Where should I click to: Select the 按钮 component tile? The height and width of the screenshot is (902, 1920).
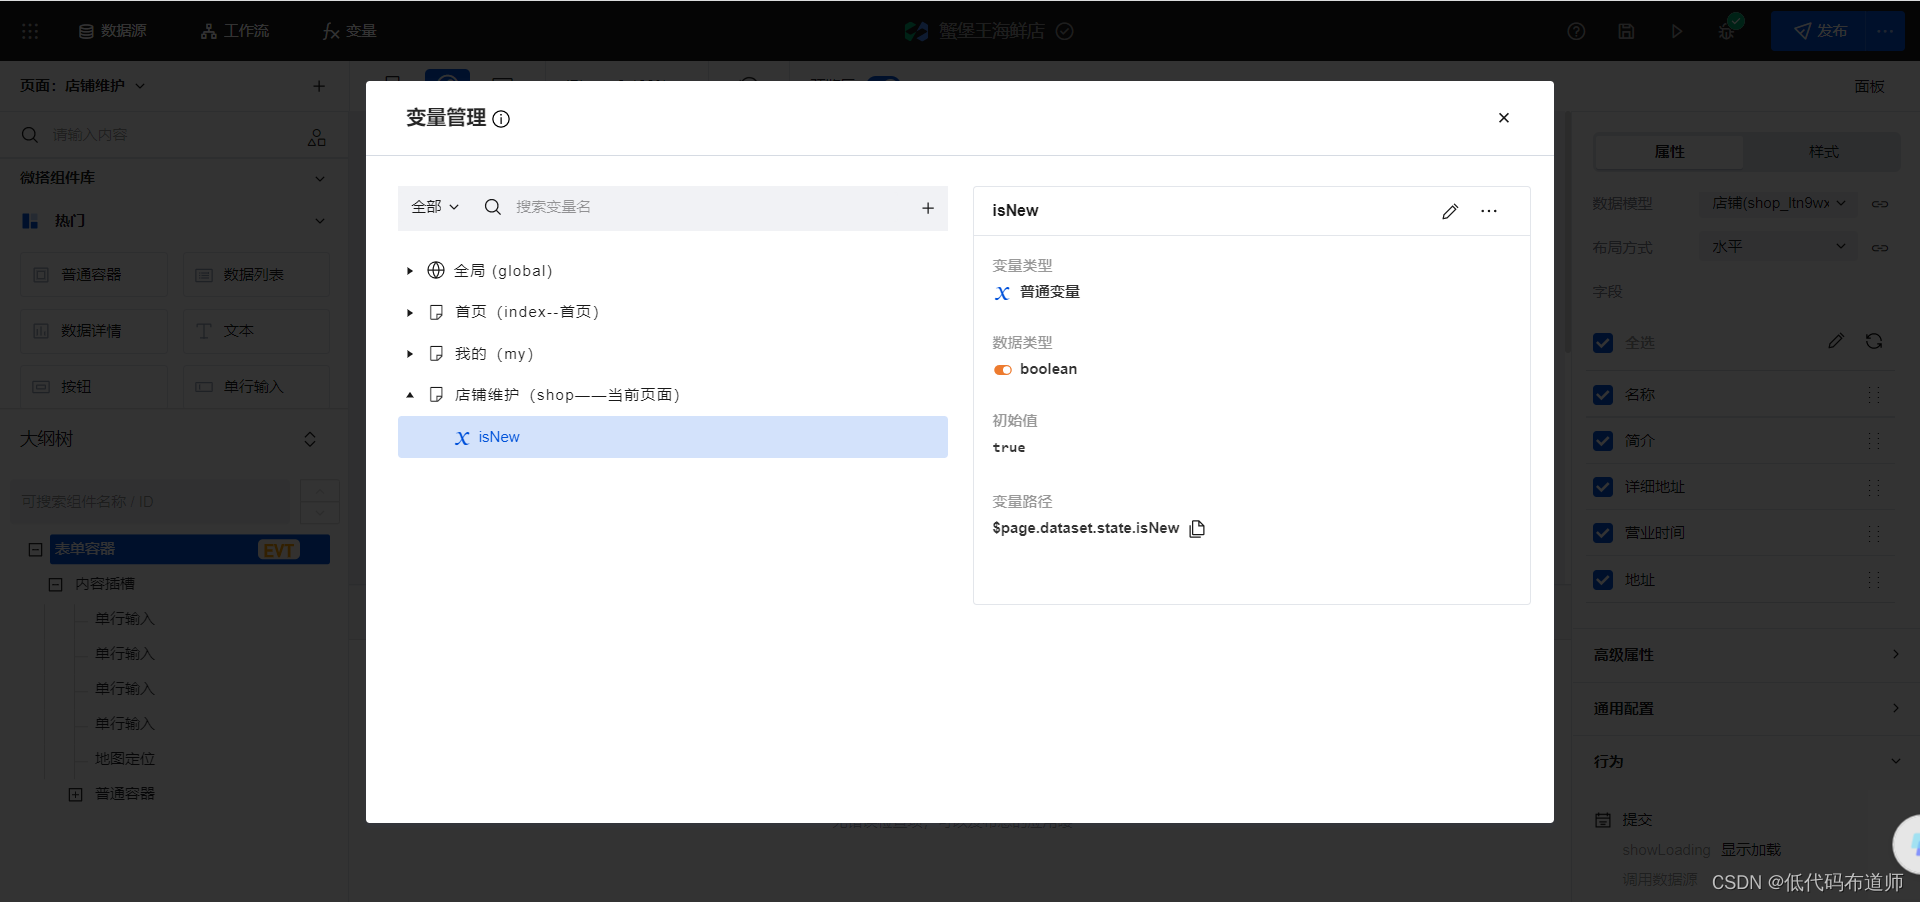(94, 387)
